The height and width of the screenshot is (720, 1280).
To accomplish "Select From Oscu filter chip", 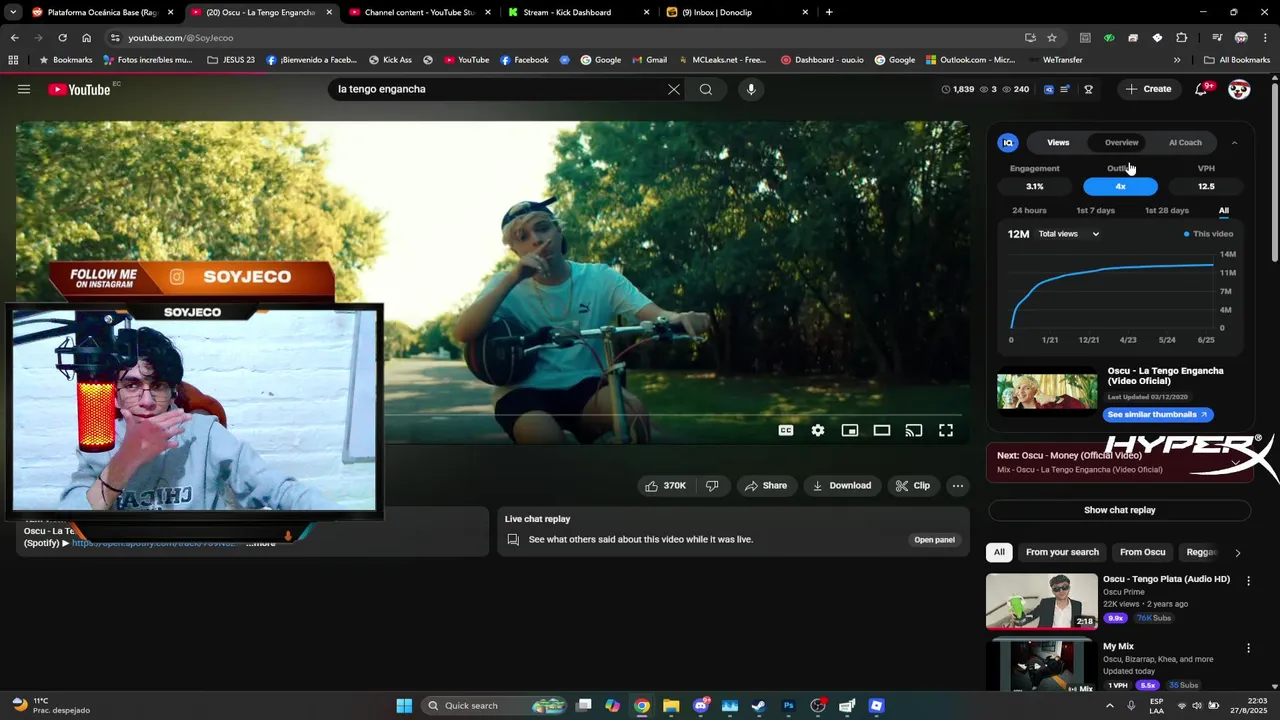I will 1142,552.
